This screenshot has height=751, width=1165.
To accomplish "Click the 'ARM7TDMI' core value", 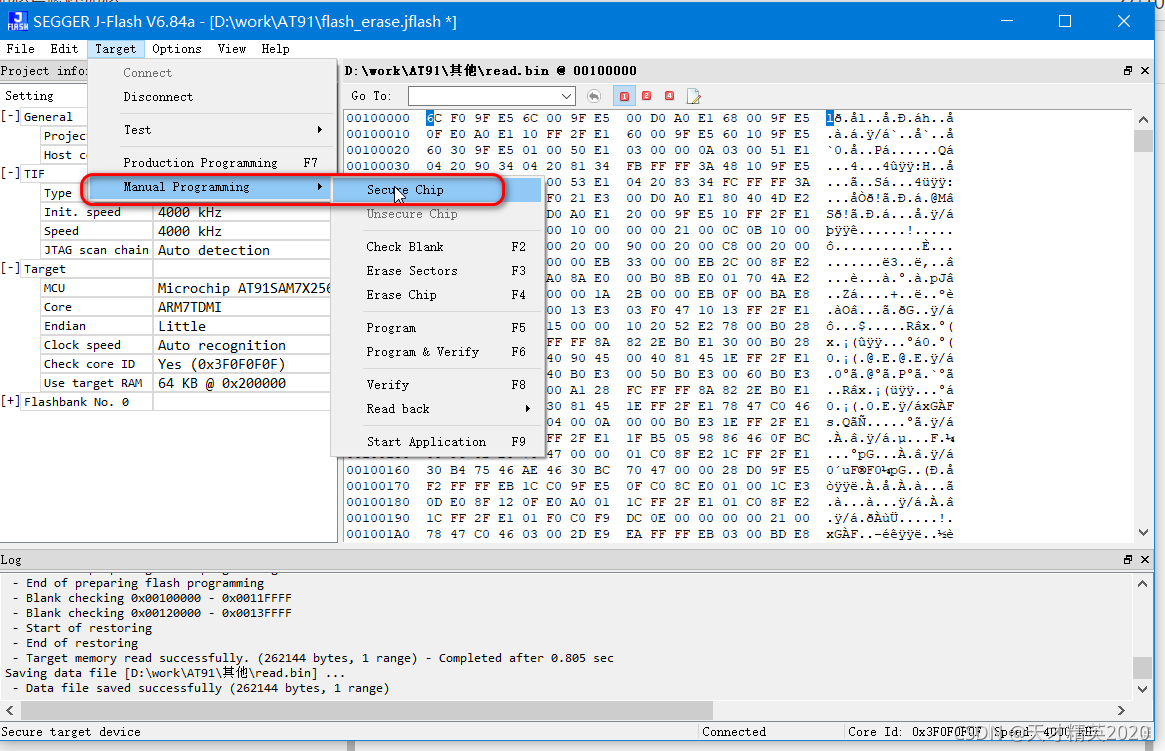I will [189, 307].
